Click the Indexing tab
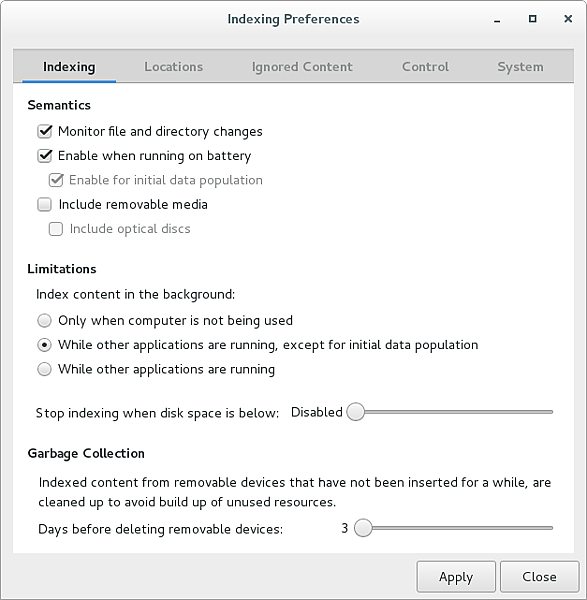587x600 pixels. coord(69,67)
